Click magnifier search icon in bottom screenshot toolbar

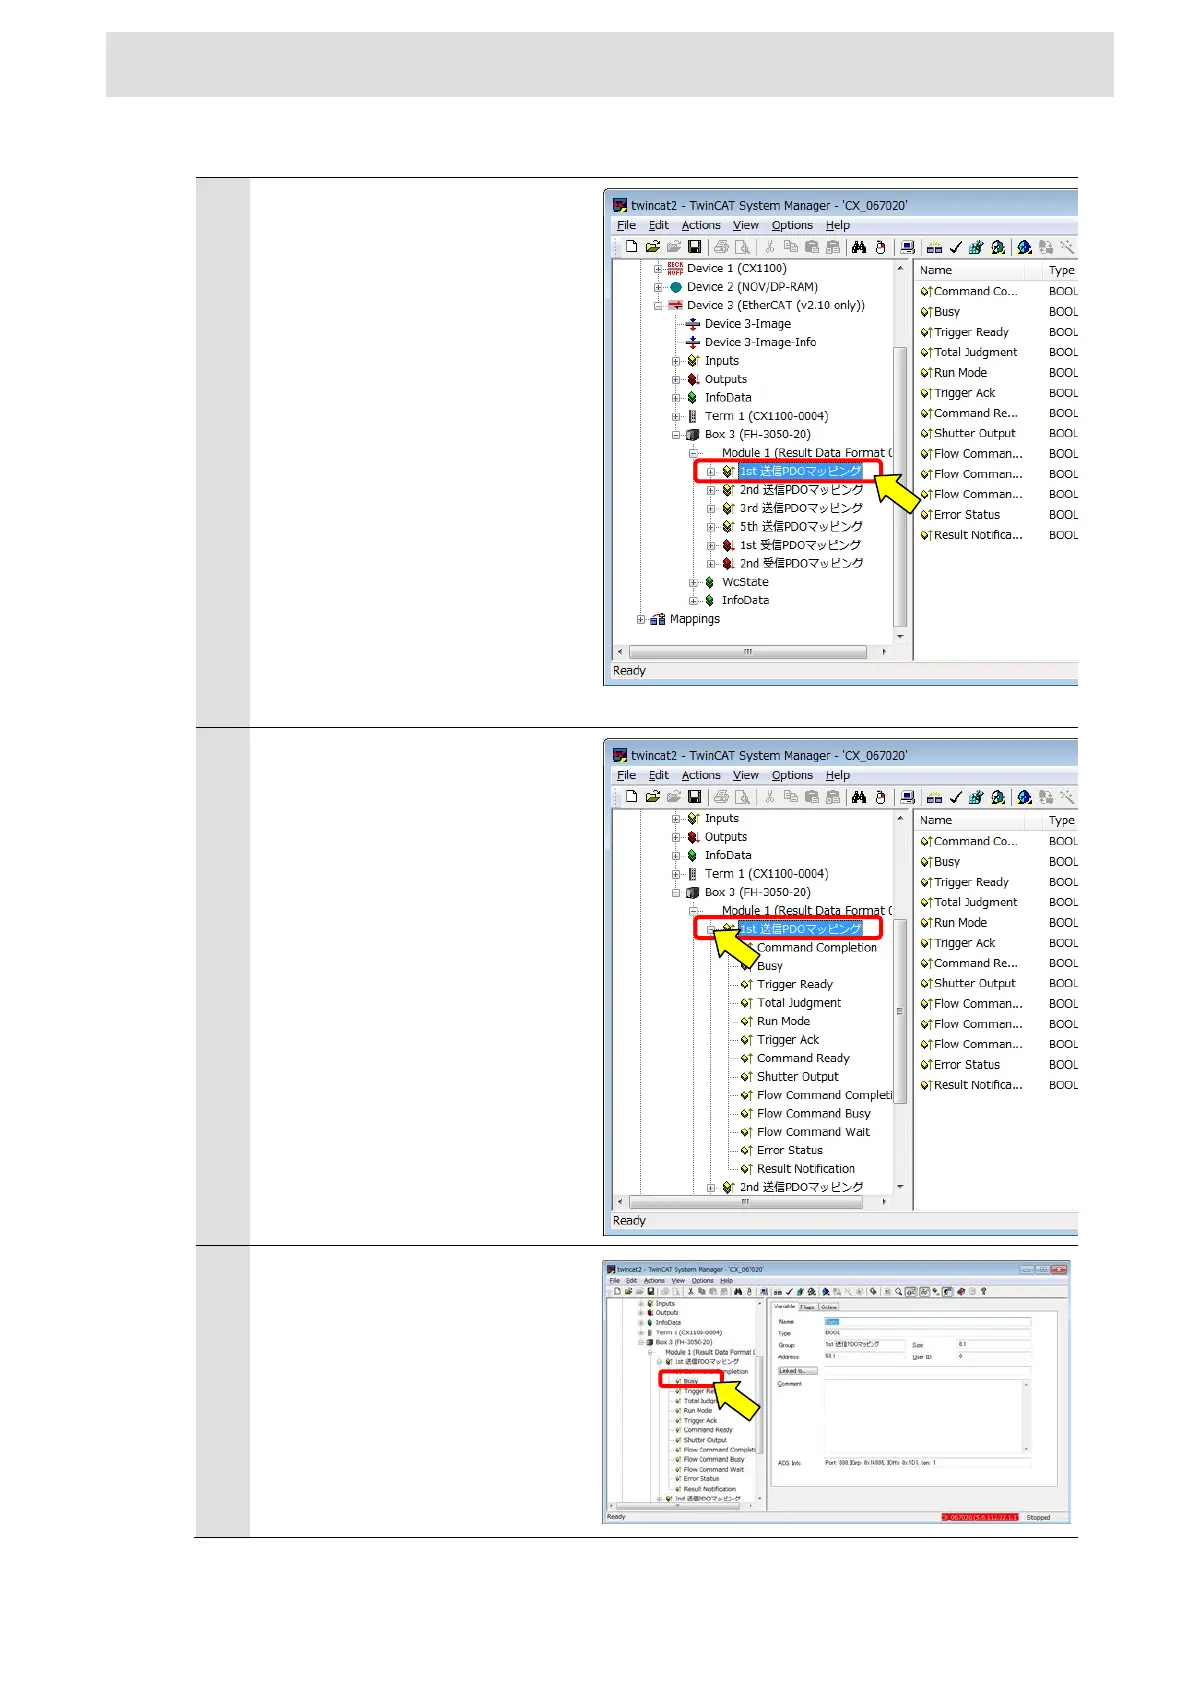pos(898,1292)
